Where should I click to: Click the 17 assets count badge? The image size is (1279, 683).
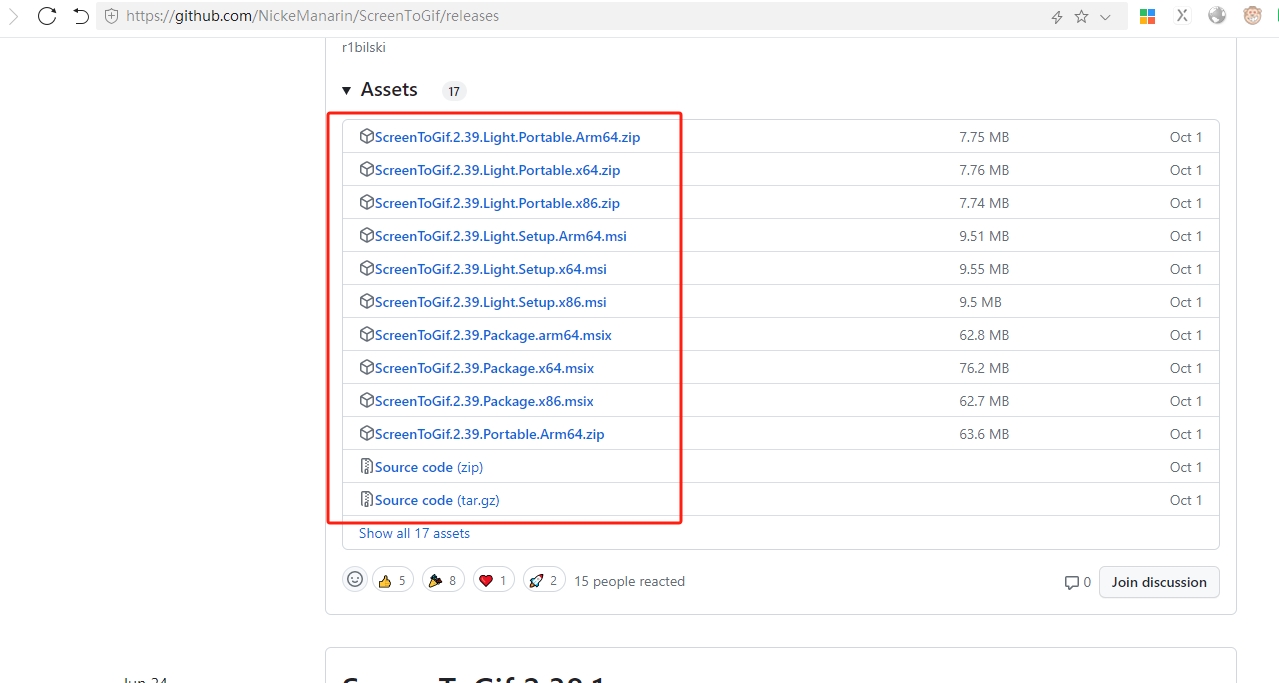coord(454,91)
